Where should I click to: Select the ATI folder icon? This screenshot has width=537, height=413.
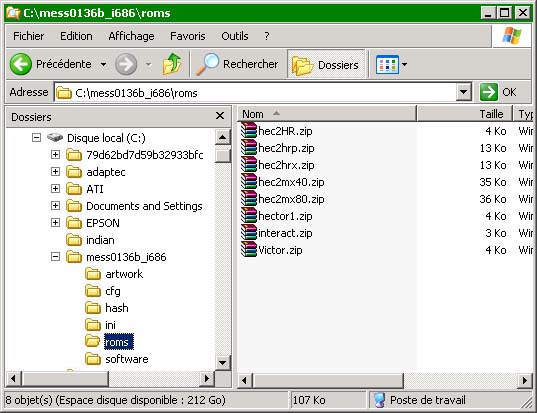point(74,188)
